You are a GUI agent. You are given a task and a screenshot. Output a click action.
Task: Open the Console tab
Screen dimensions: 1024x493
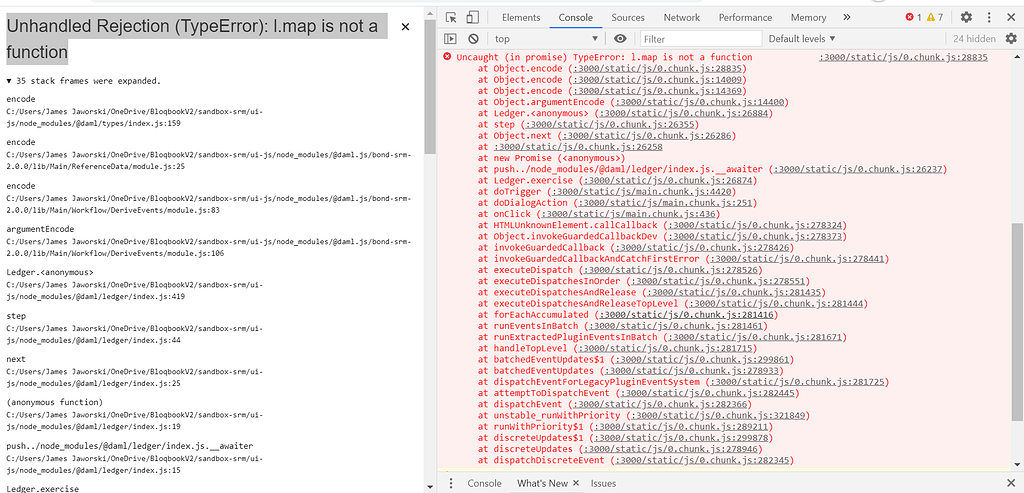(x=575, y=18)
